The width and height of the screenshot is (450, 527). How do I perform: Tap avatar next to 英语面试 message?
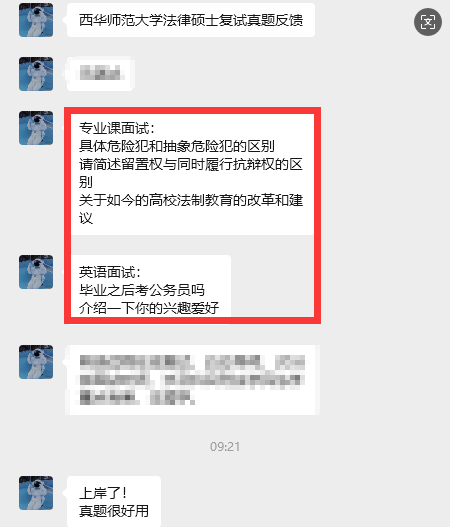point(36,272)
